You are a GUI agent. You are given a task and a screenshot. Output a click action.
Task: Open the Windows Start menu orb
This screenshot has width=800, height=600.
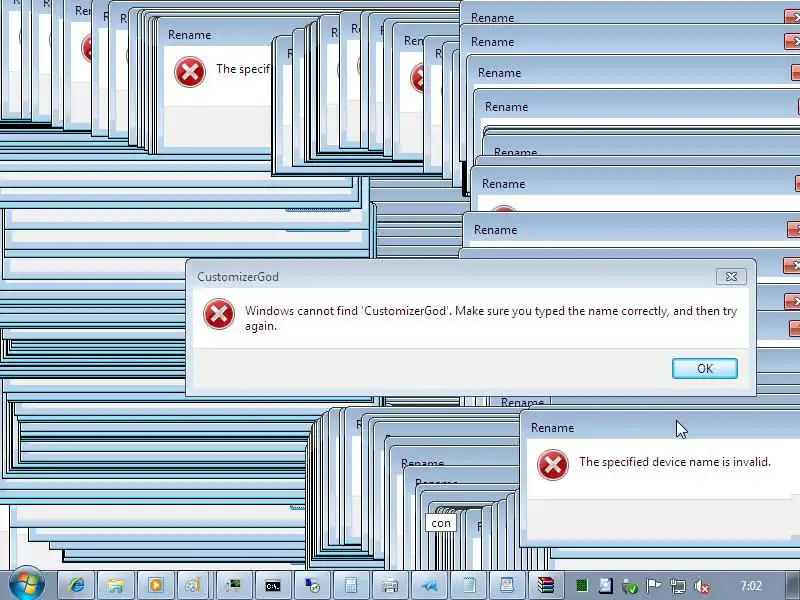[25, 584]
